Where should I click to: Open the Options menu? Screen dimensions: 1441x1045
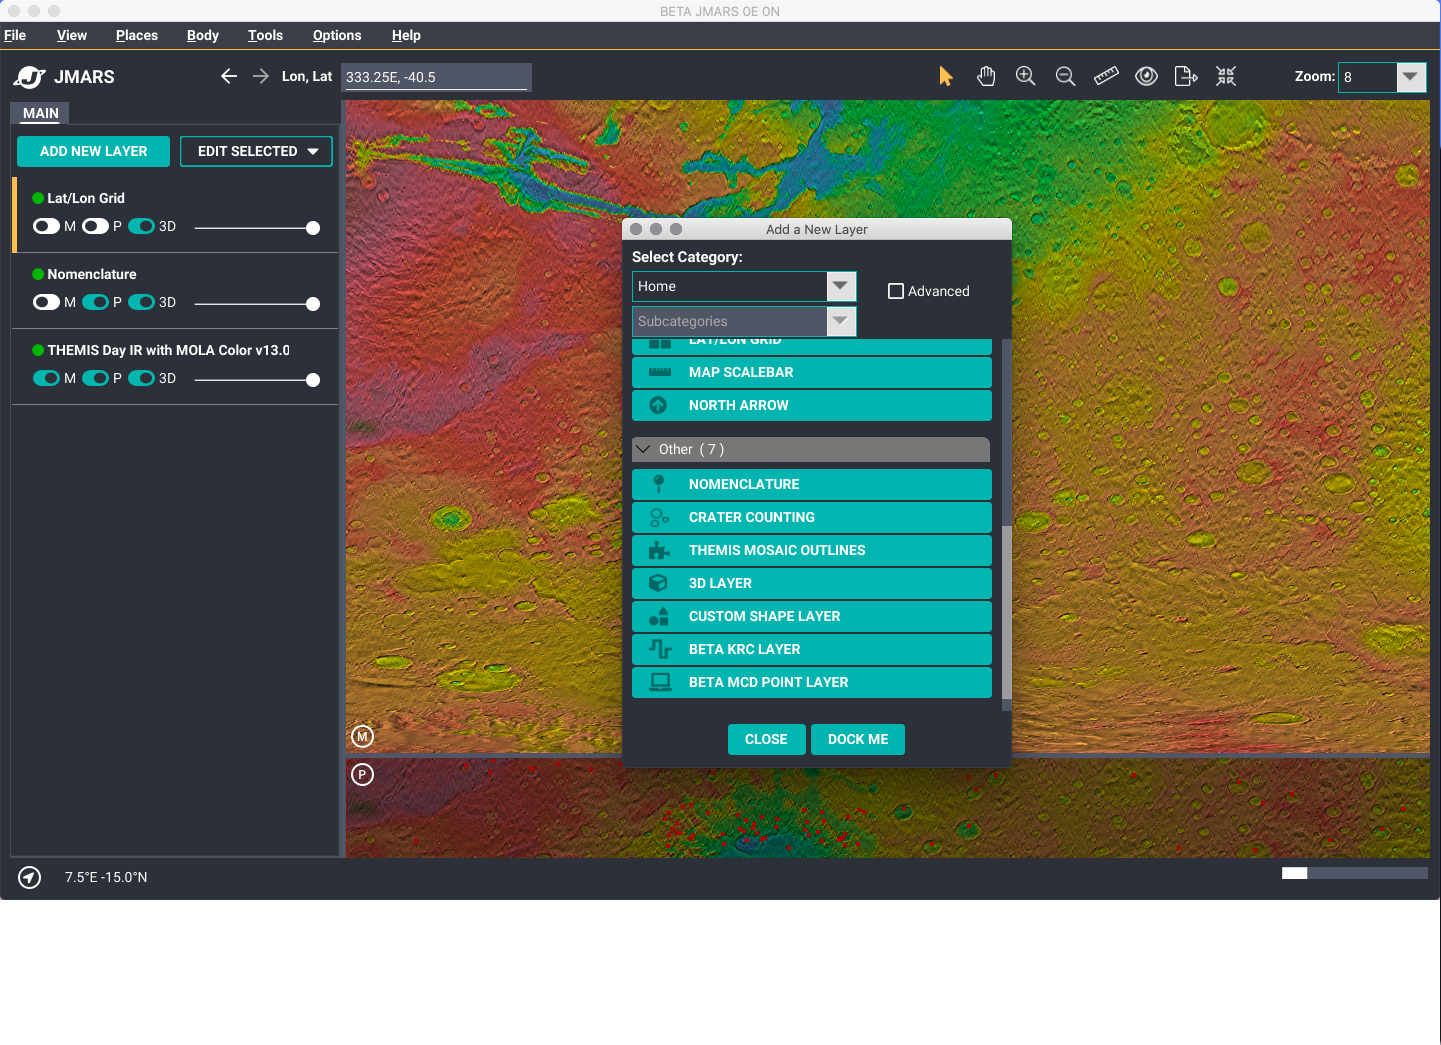pos(337,35)
